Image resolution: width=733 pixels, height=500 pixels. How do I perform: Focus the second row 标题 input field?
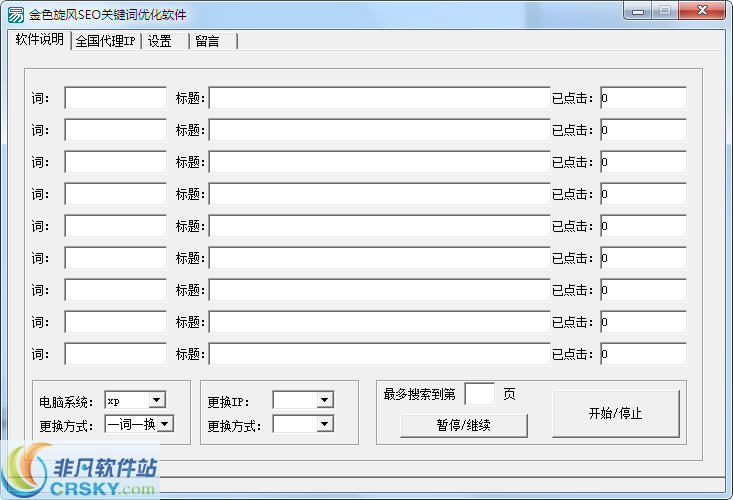pyautogui.click(x=379, y=130)
